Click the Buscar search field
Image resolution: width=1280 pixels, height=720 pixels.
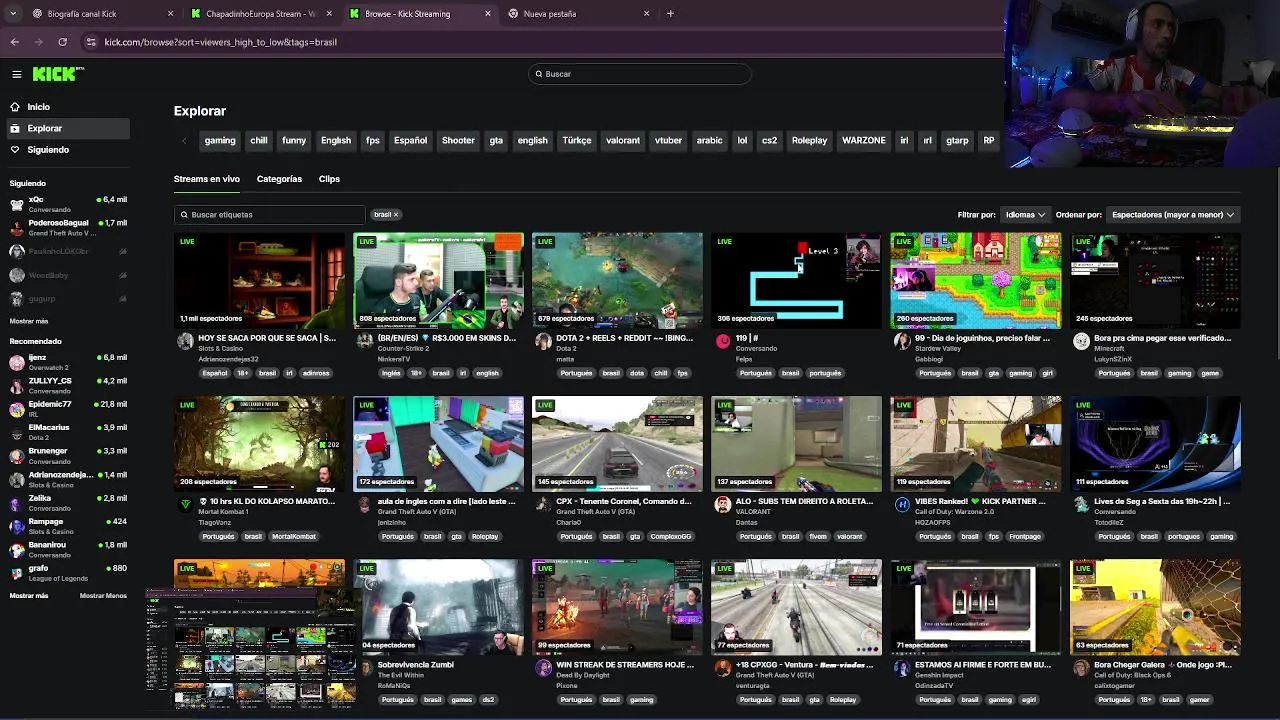click(640, 74)
